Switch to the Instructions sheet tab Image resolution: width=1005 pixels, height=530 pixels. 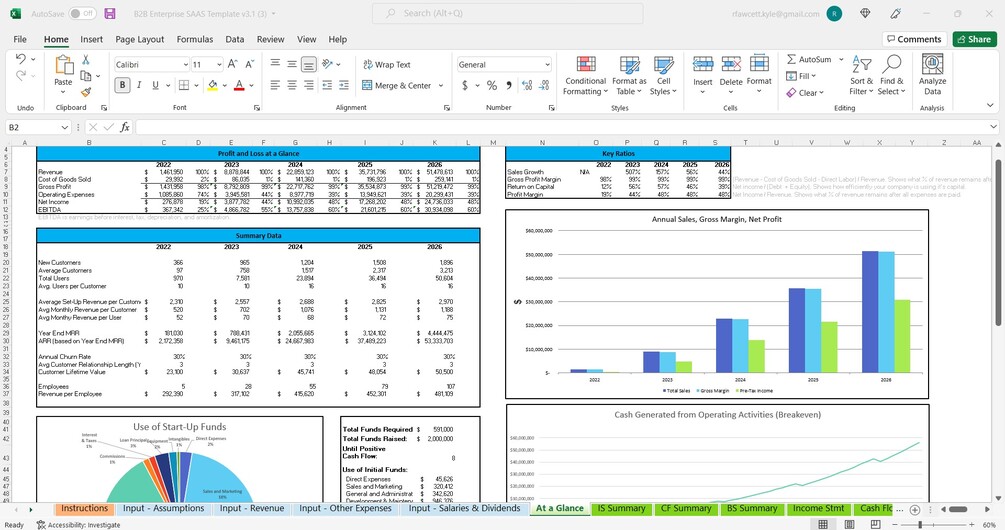[85, 508]
